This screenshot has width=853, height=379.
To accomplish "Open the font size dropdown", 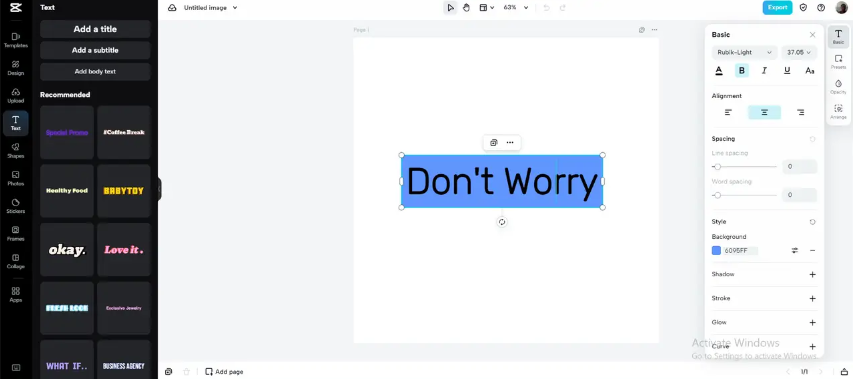I will click(x=799, y=52).
